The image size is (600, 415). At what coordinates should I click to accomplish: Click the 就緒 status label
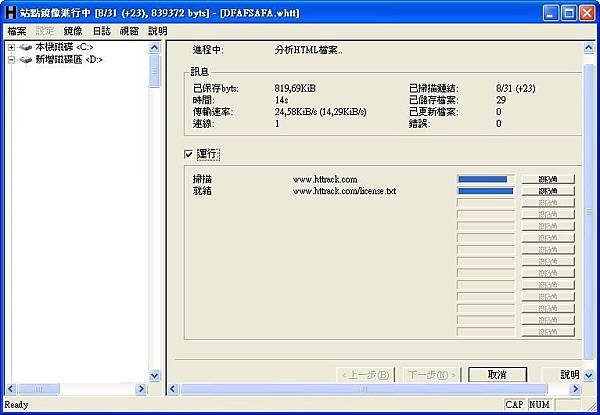click(x=202, y=191)
